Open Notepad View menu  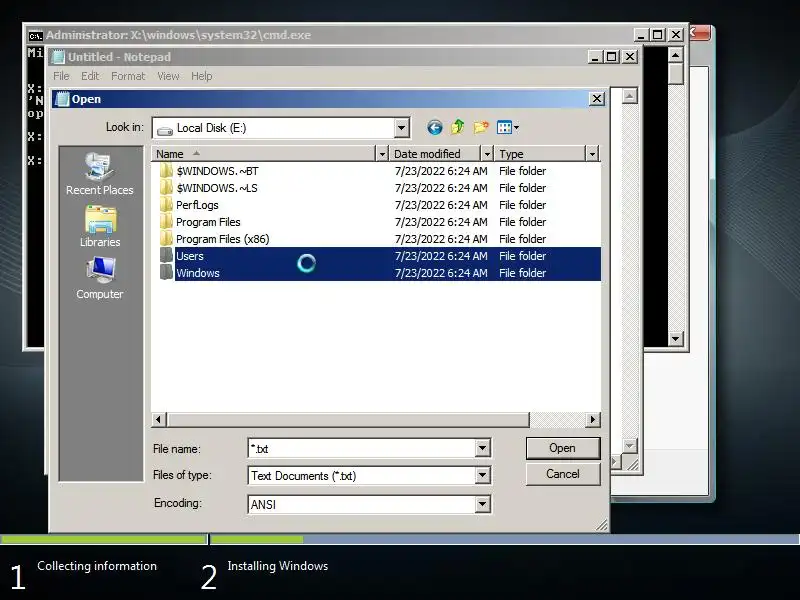click(x=168, y=76)
